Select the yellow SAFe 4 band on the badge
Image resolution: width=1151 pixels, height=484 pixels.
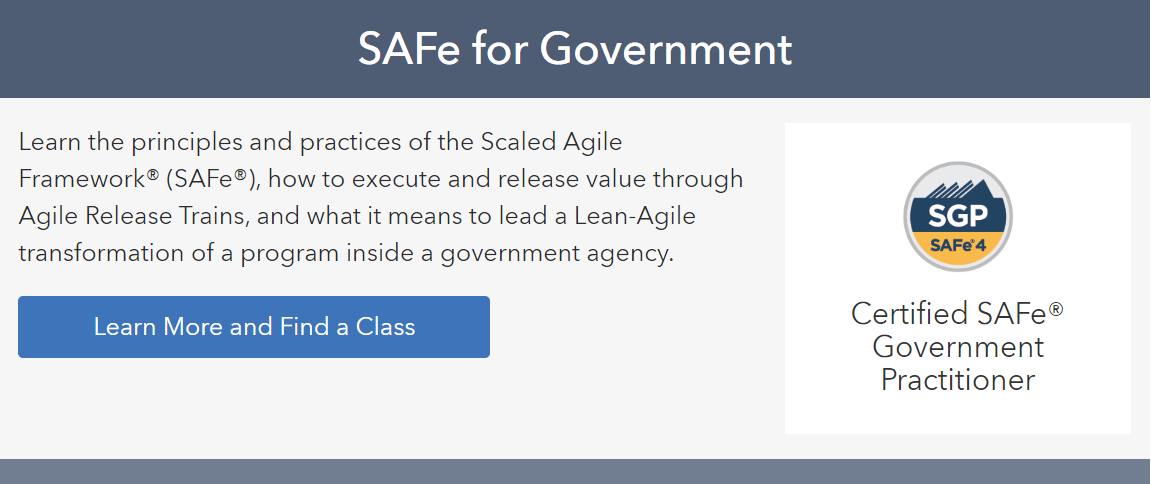(x=958, y=248)
